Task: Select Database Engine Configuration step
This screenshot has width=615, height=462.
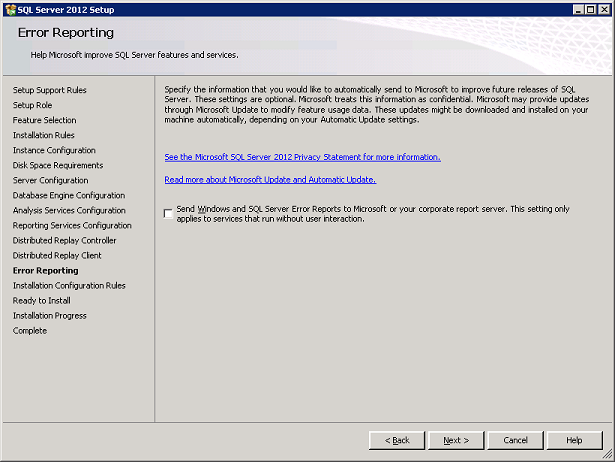Action: point(69,195)
